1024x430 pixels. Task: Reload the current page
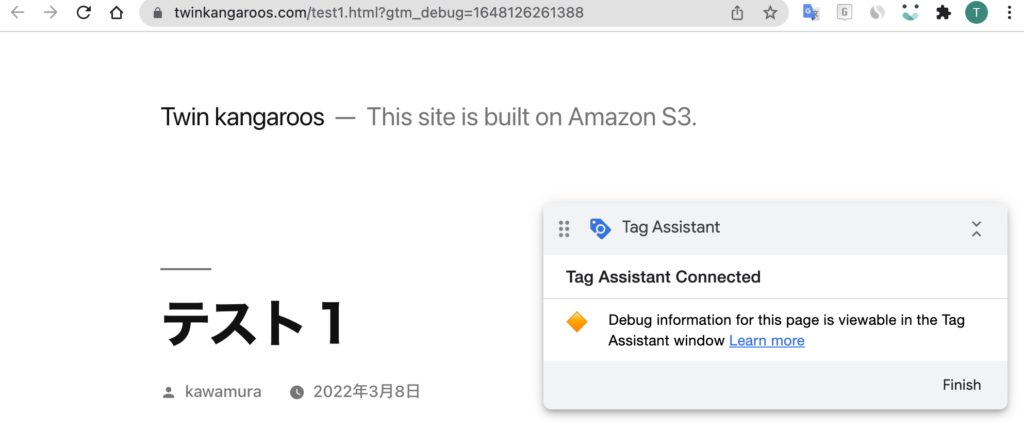pos(84,12)
